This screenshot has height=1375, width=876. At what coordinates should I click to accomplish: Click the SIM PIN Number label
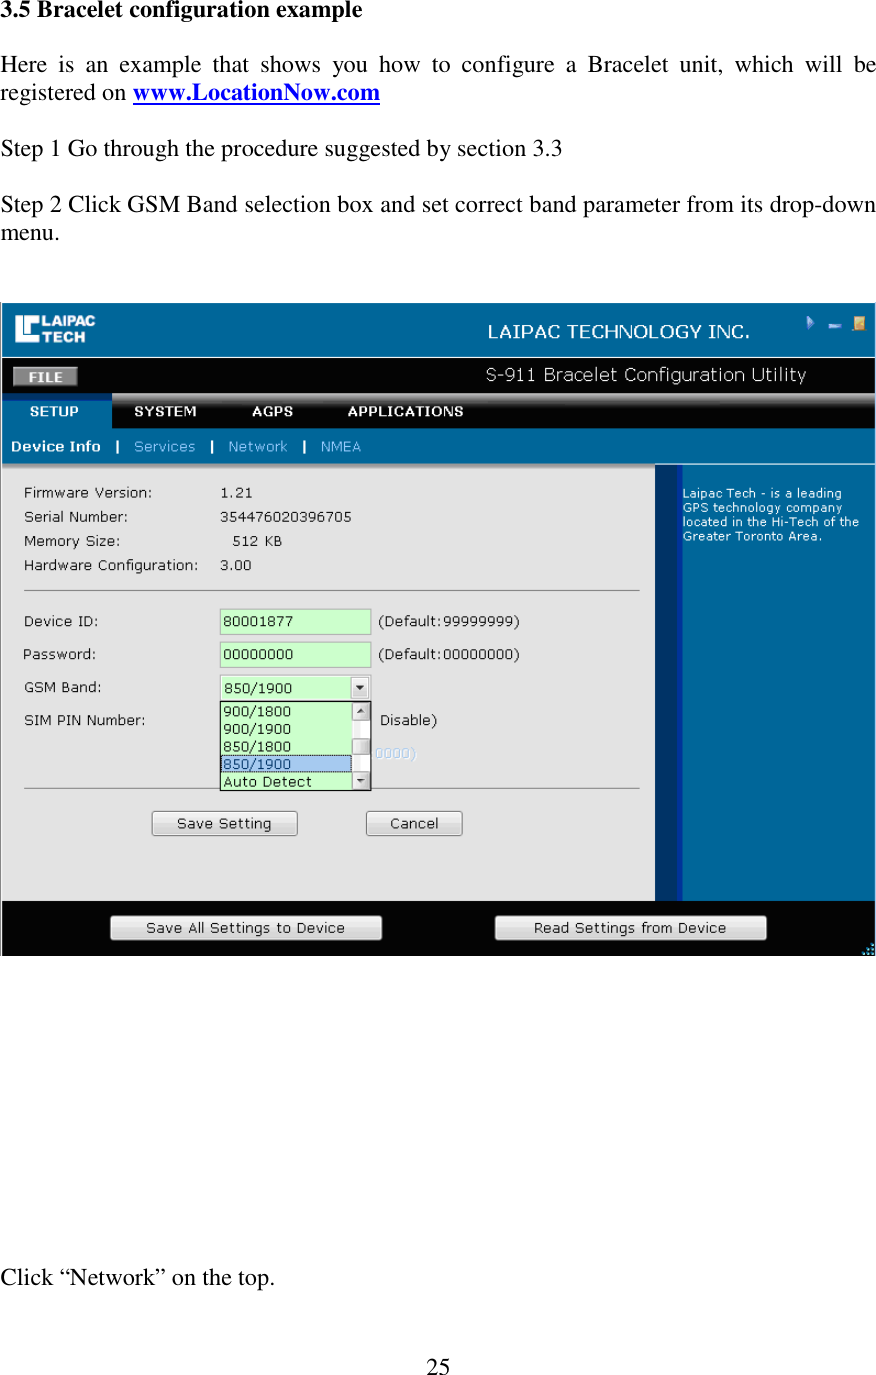(85, 720)
